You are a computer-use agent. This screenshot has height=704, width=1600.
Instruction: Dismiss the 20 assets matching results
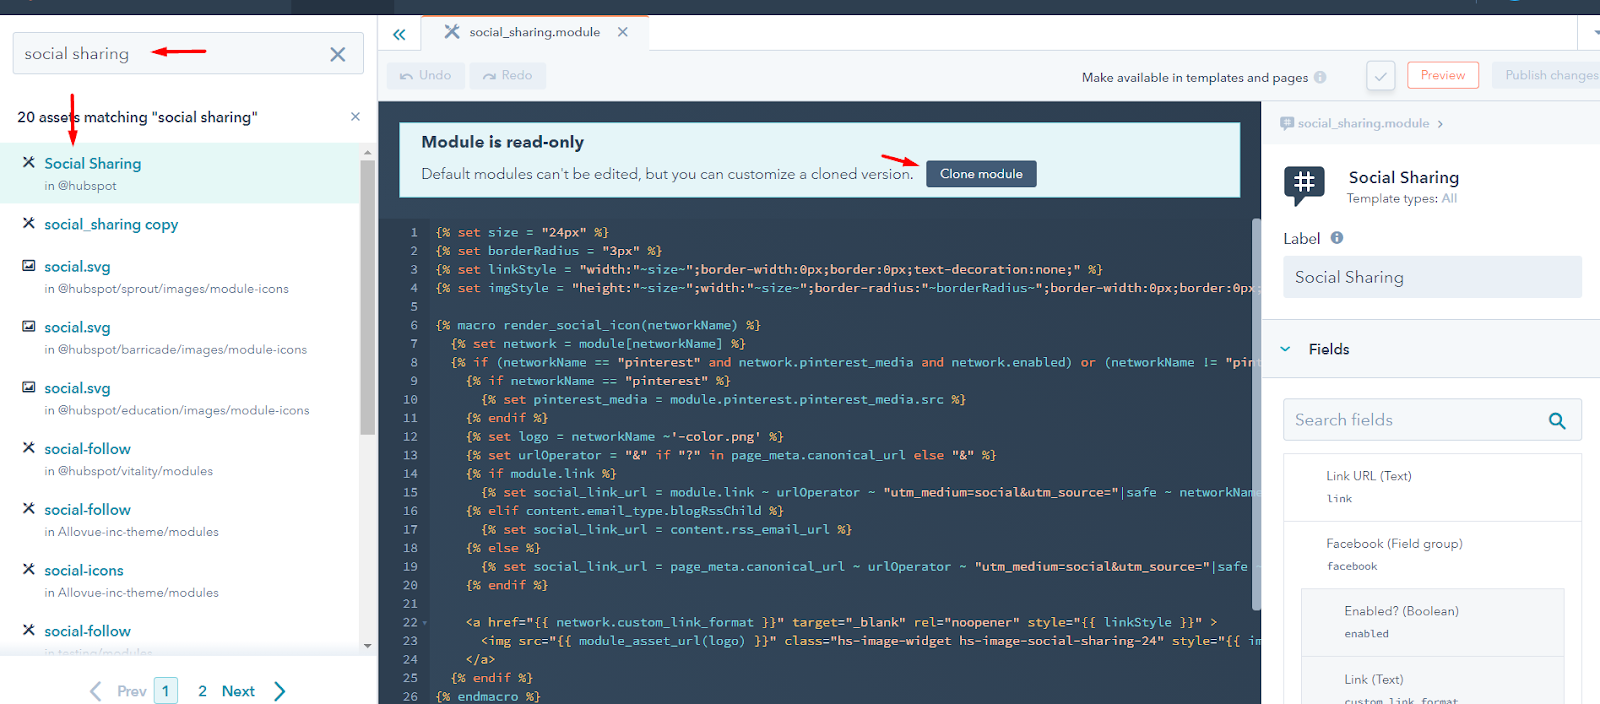[x=355, y=117]
